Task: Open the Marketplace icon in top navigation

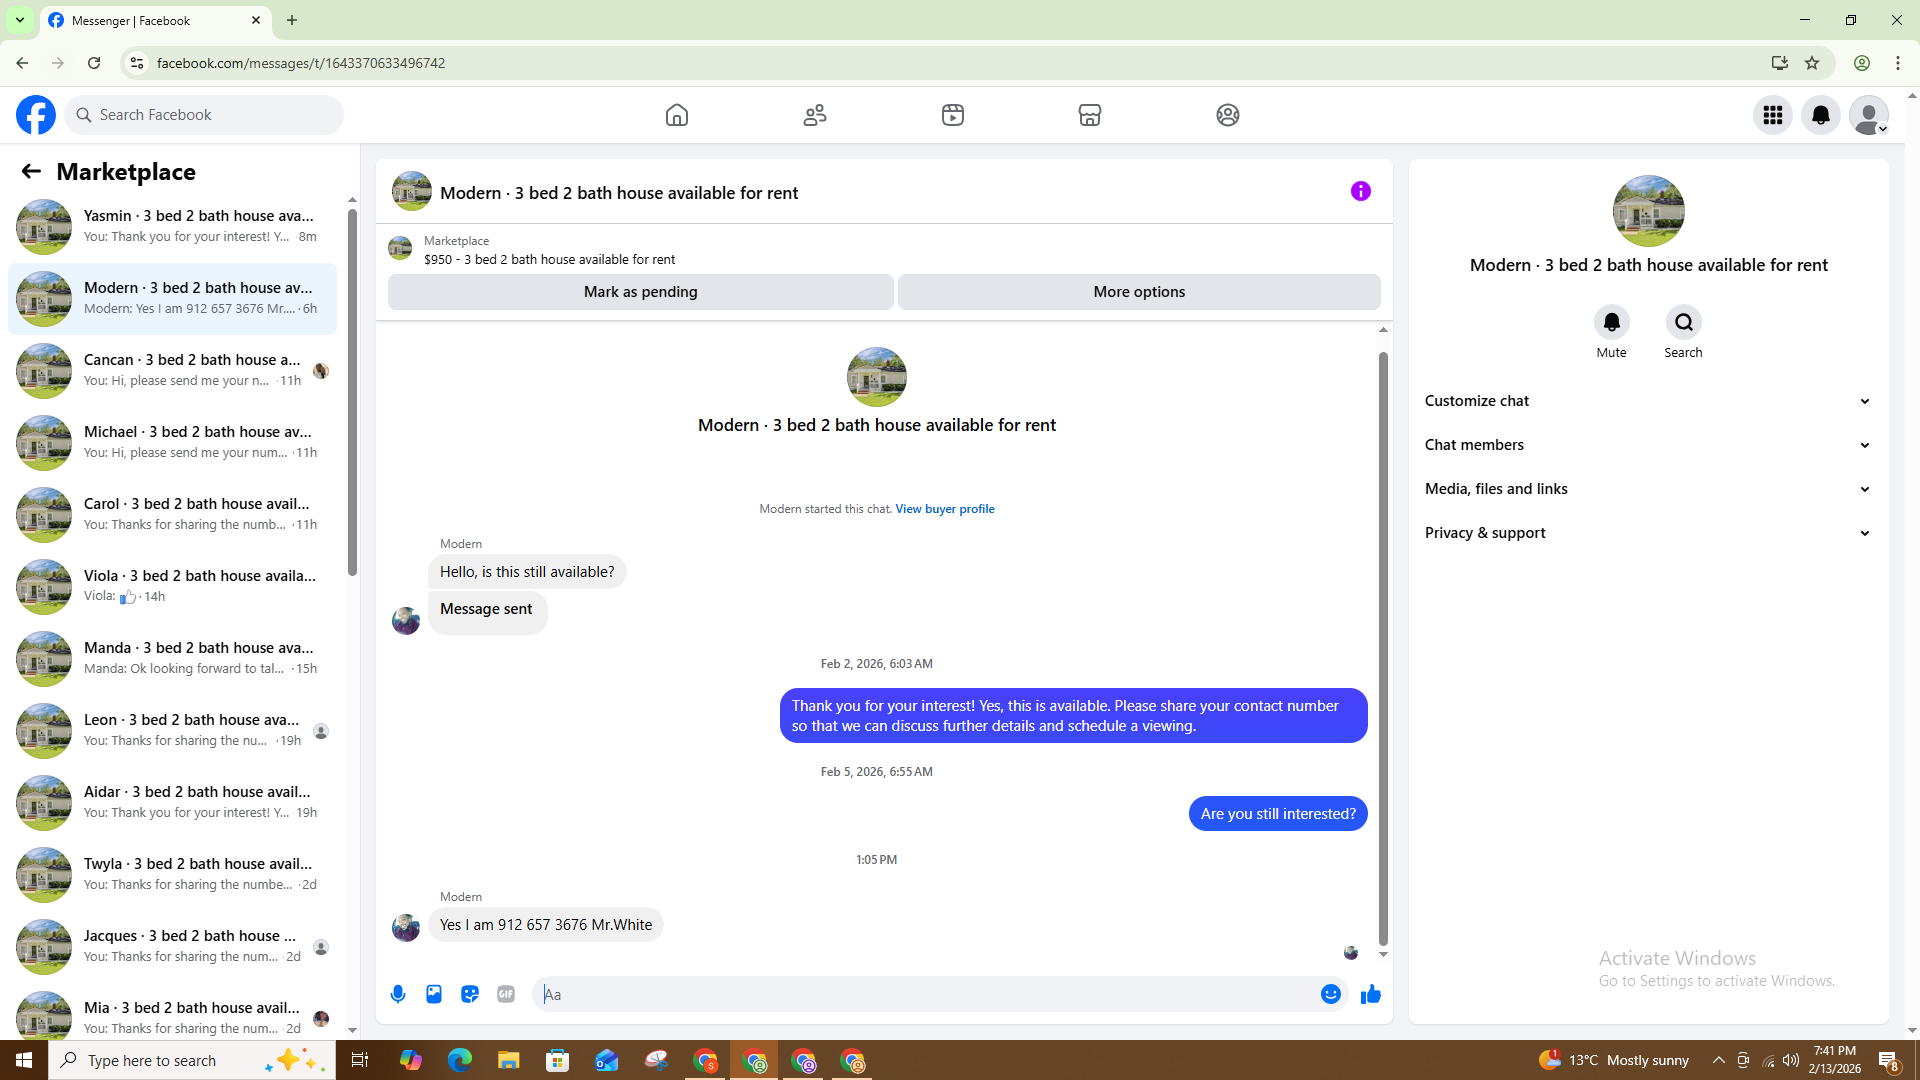Action: coord(1090,115)
